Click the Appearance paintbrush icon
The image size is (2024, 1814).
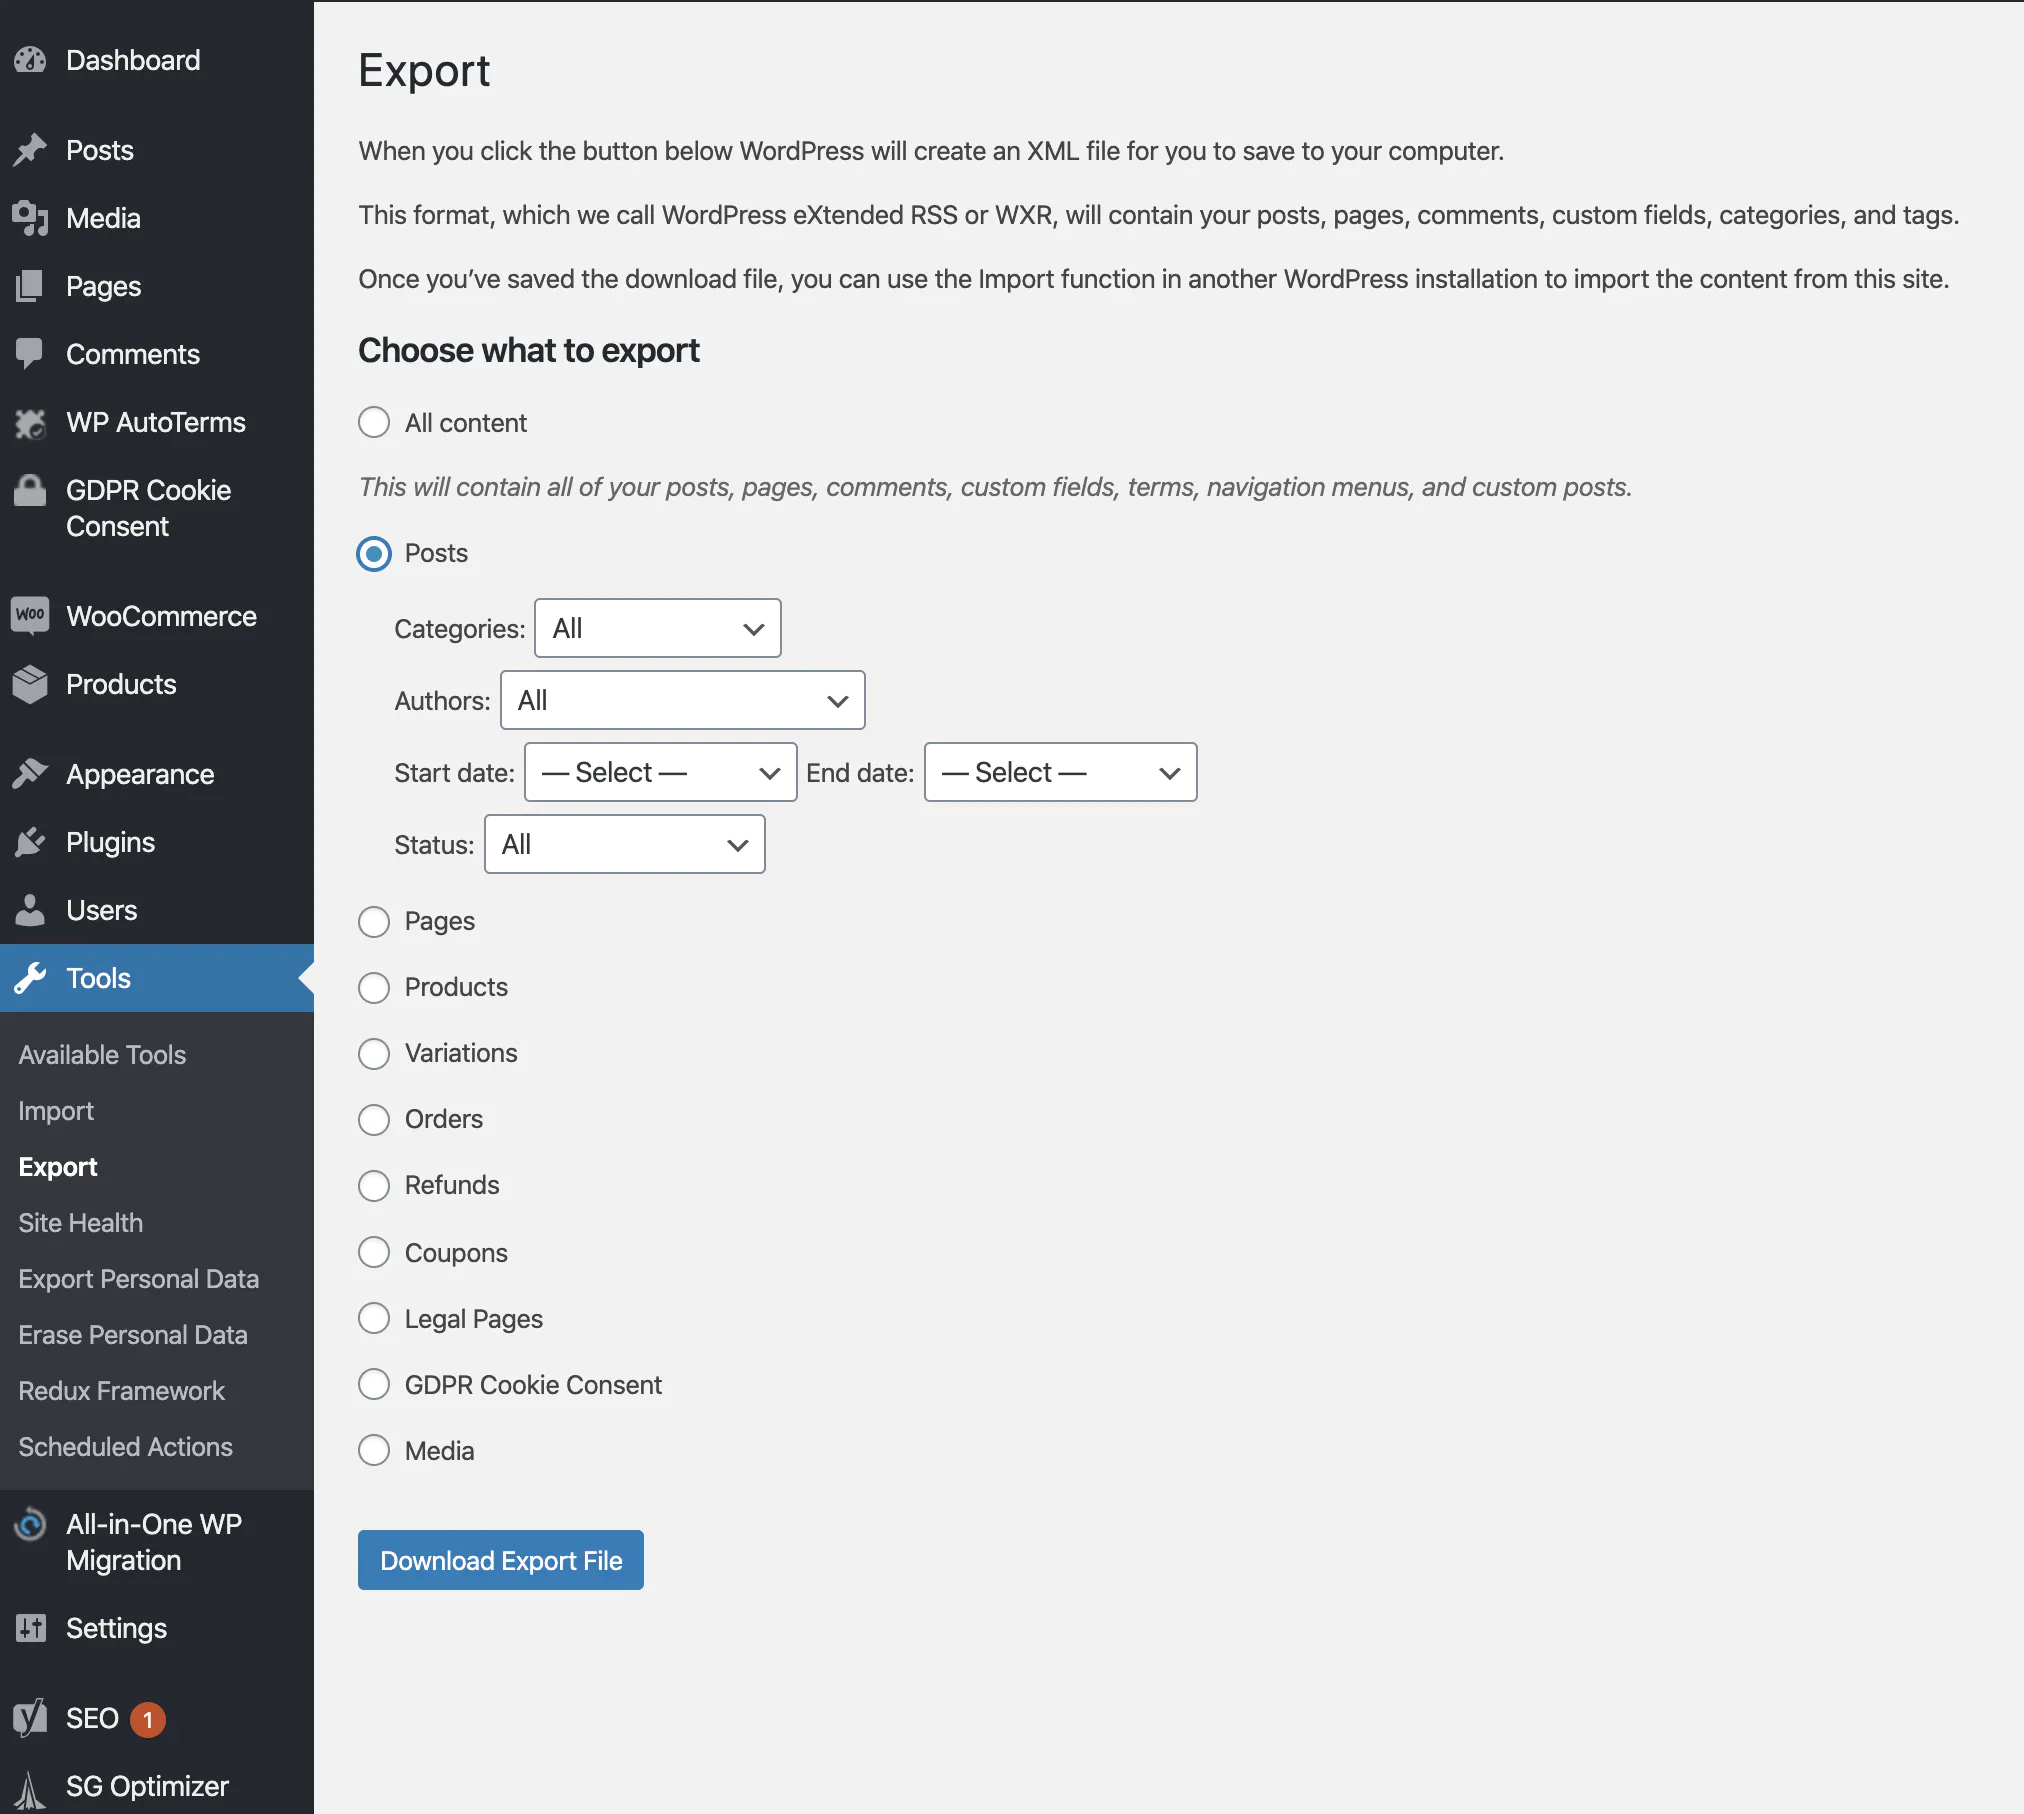pyautogui.click(x=30, y=773)
